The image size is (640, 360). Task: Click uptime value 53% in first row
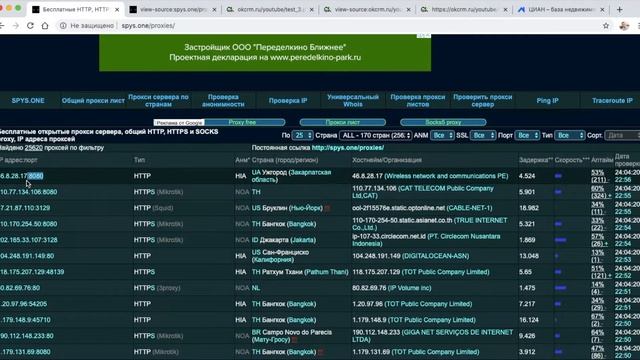point(597,173)
